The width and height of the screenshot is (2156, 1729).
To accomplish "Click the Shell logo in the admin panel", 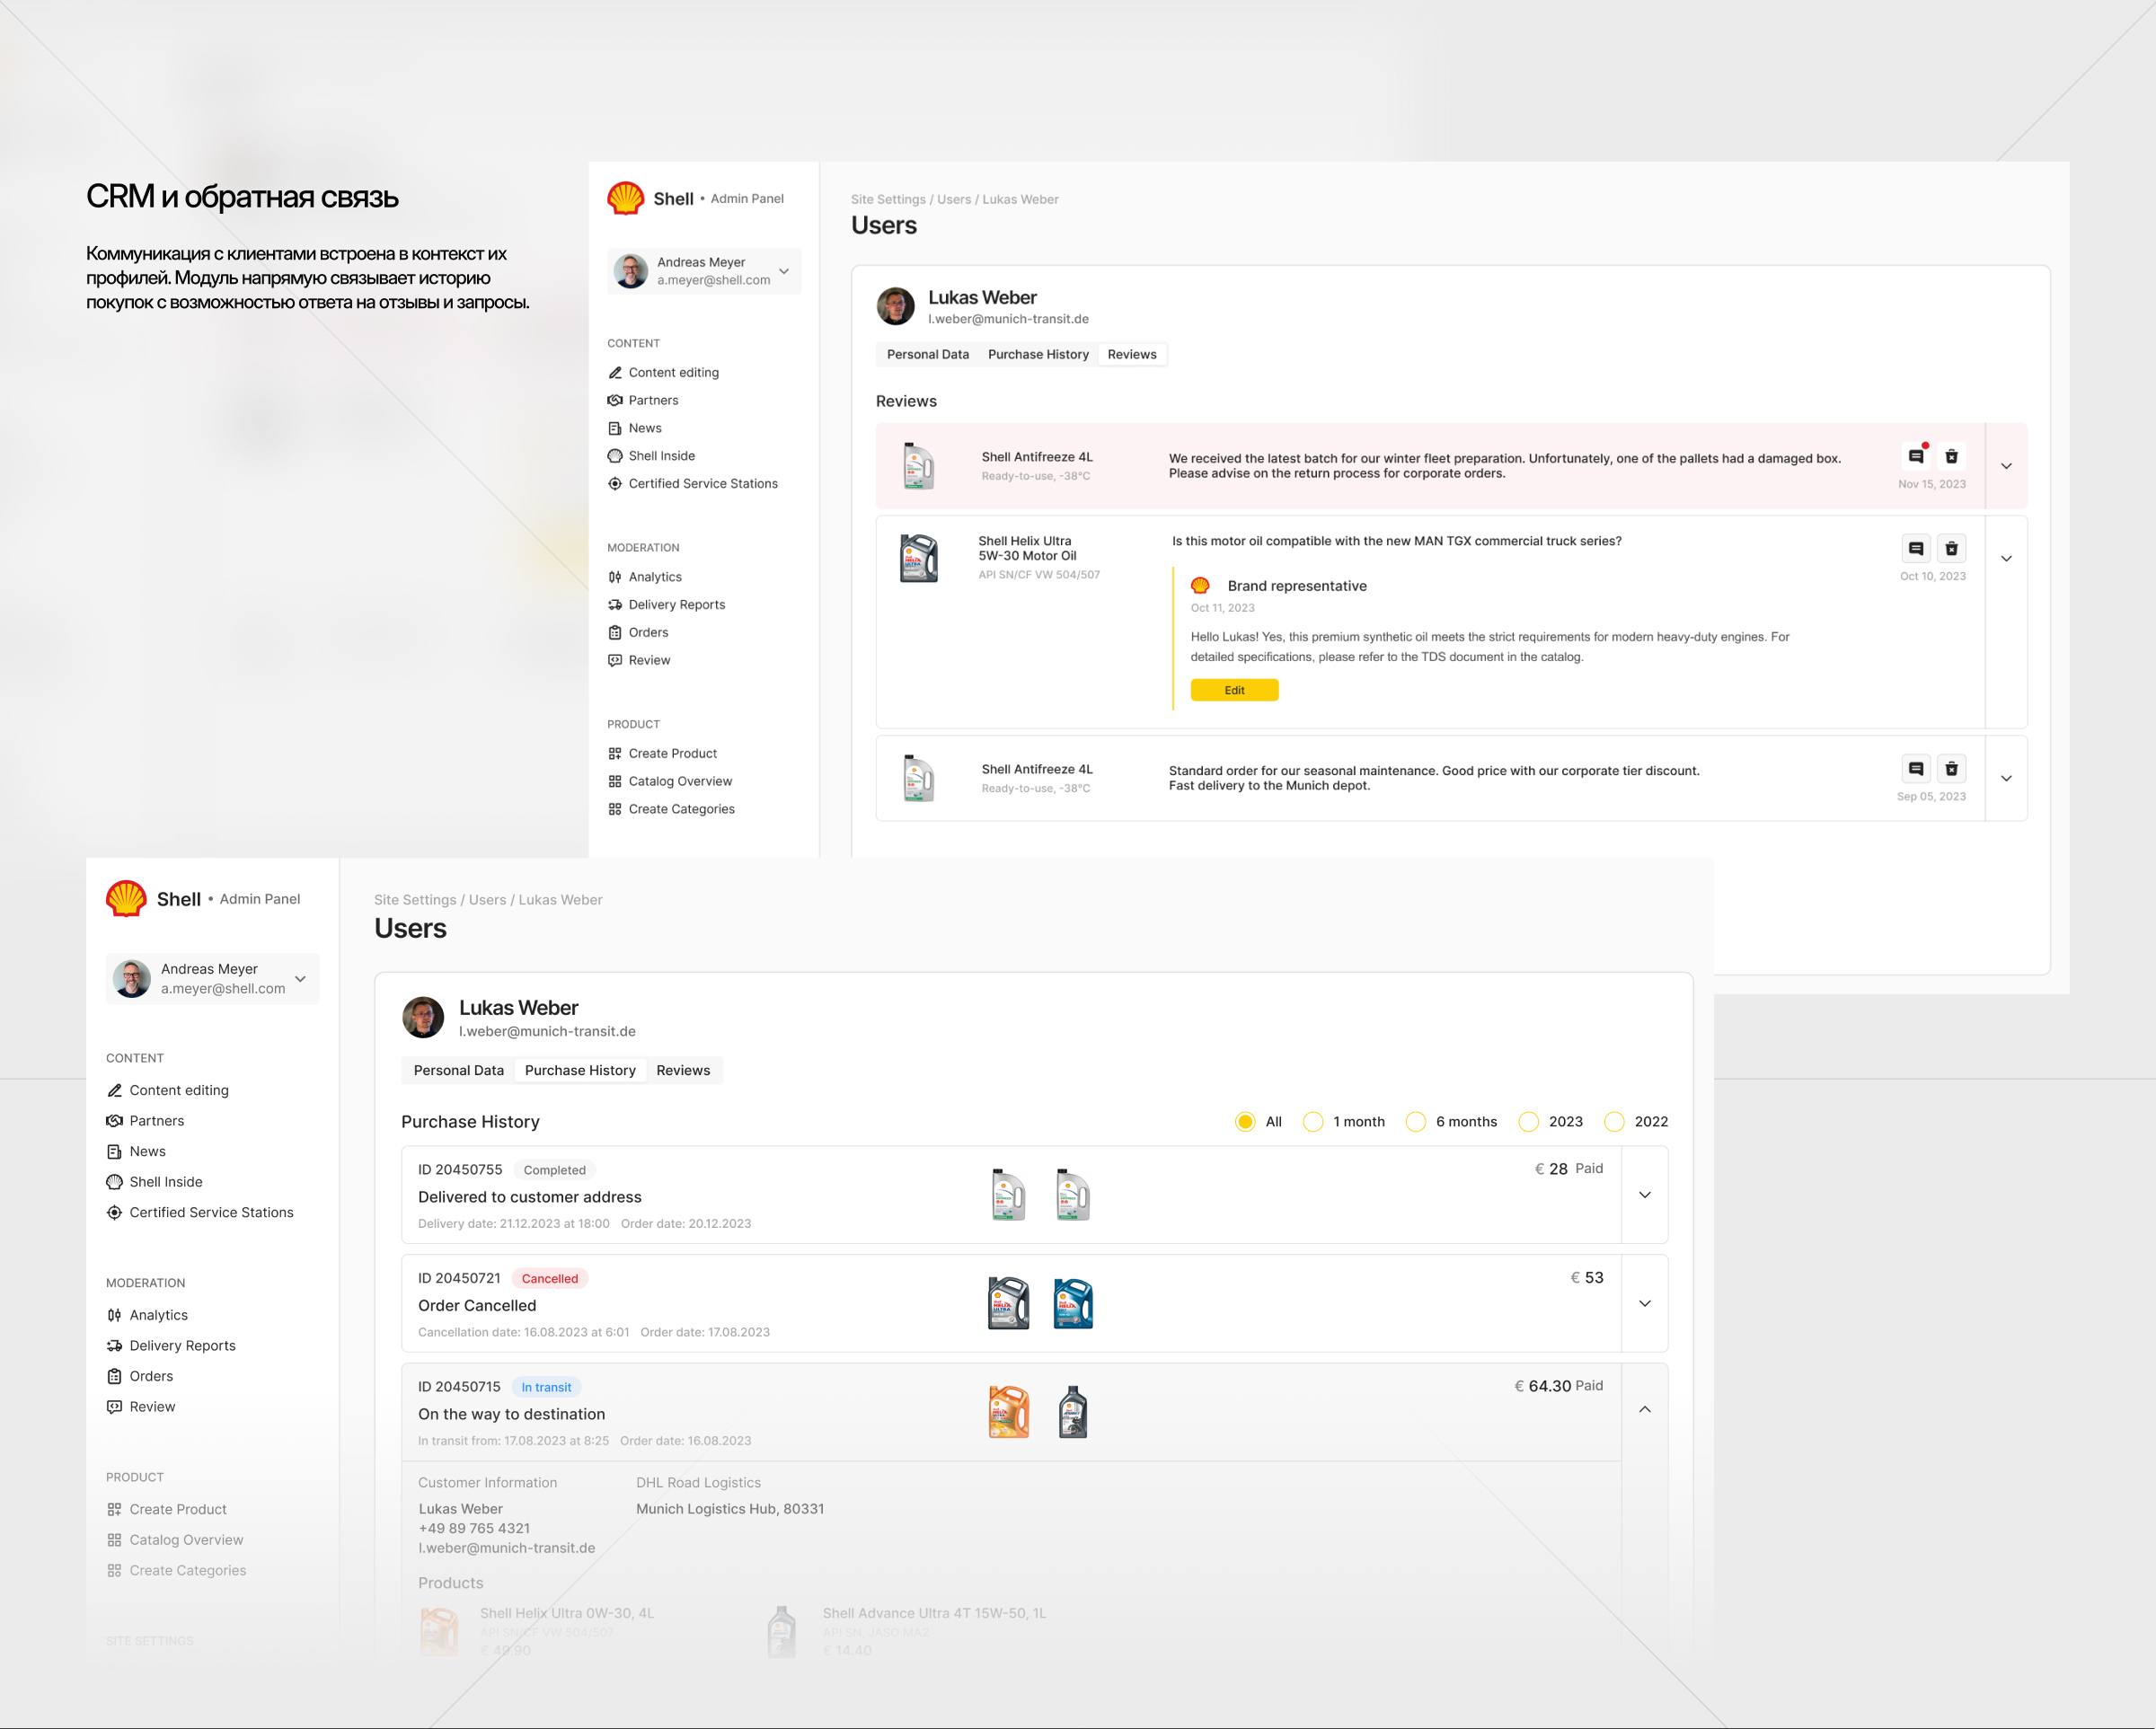I will tap(627, 198).
